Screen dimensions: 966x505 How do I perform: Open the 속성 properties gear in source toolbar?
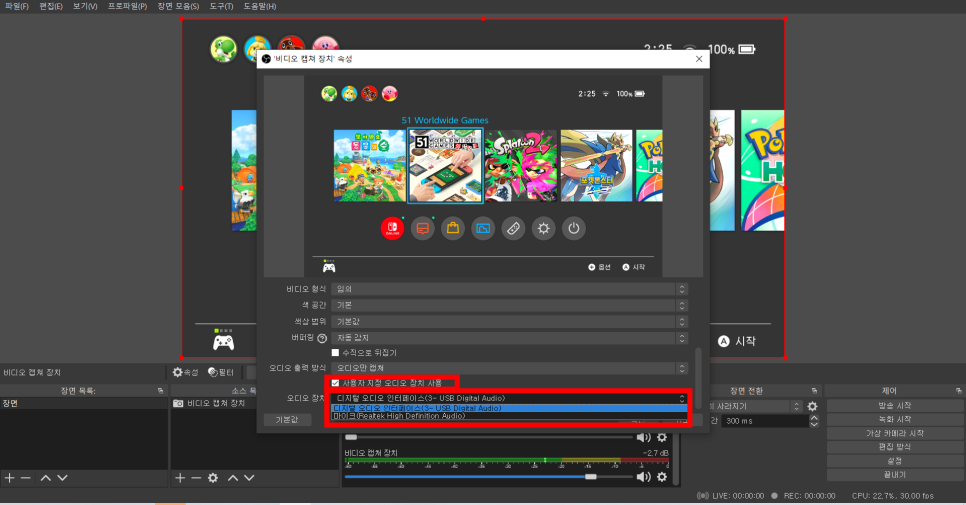[185, 372]
